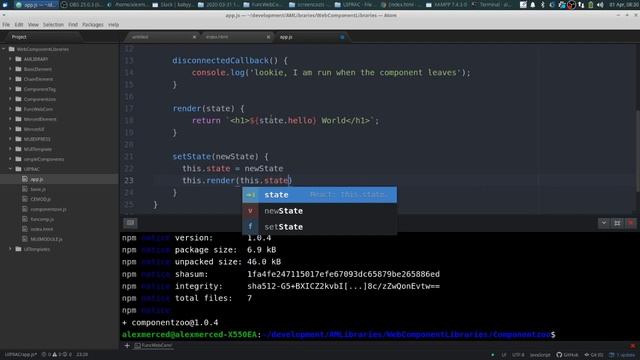Expand the UITemplates folder
This screenshot has height=360, width=640.
click(x=11, y=249)
